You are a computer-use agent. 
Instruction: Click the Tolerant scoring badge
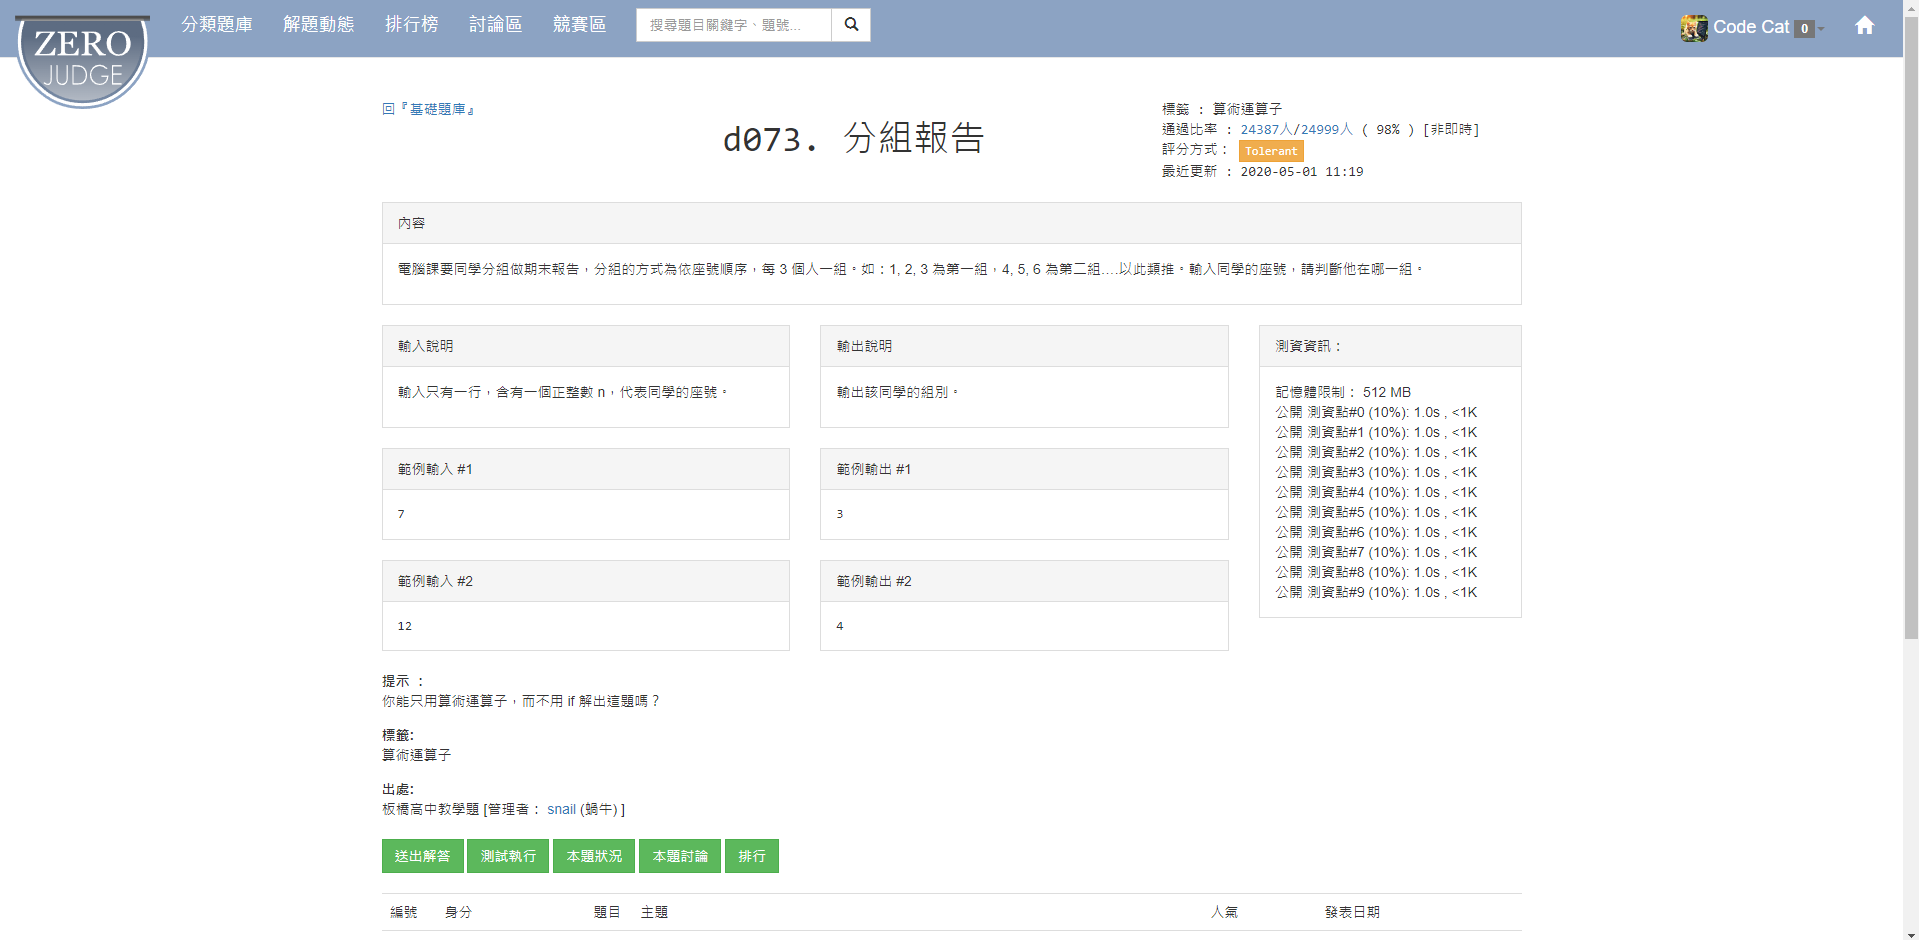click(1271, 151)
